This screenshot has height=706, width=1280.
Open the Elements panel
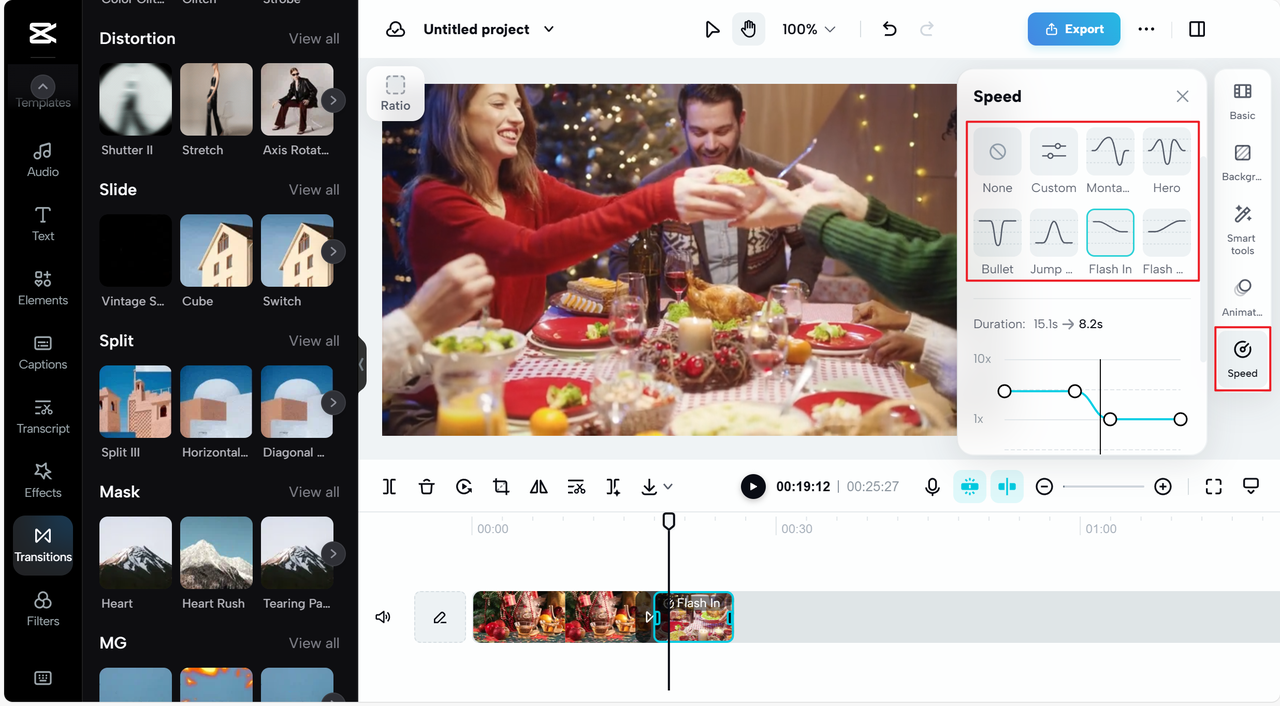point(43,288)
